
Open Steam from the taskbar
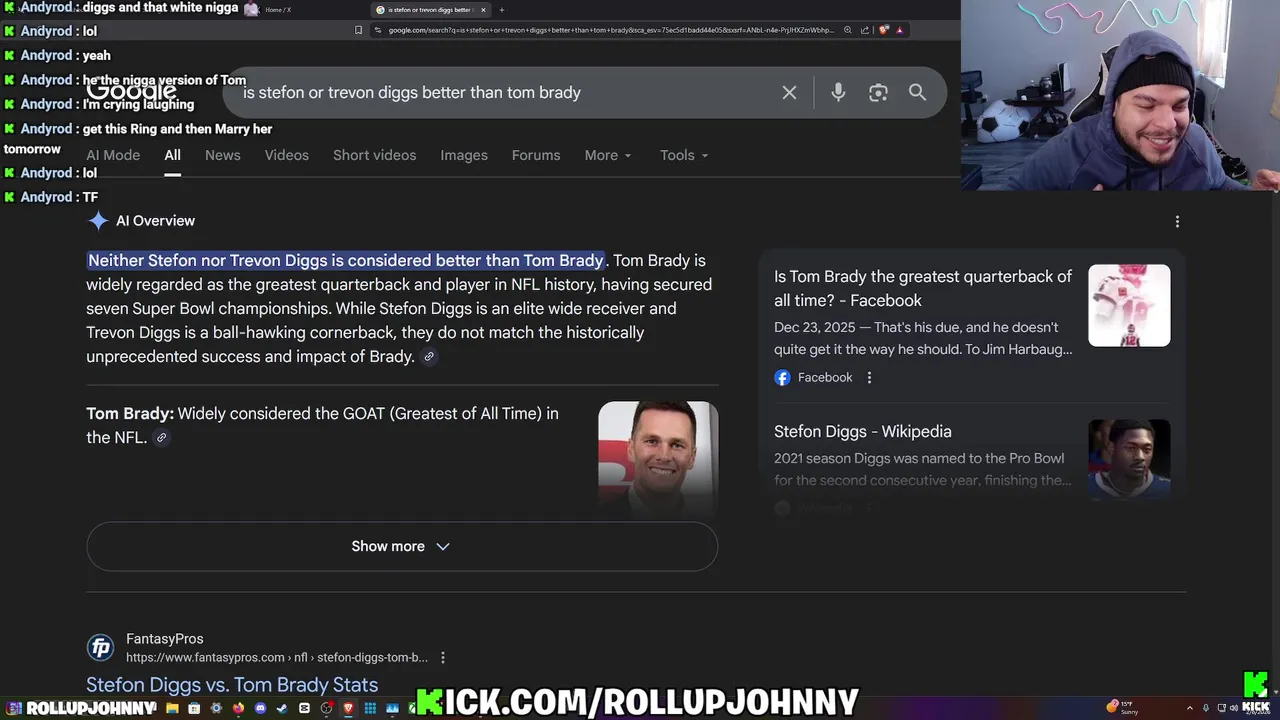[x=282, y=708]
